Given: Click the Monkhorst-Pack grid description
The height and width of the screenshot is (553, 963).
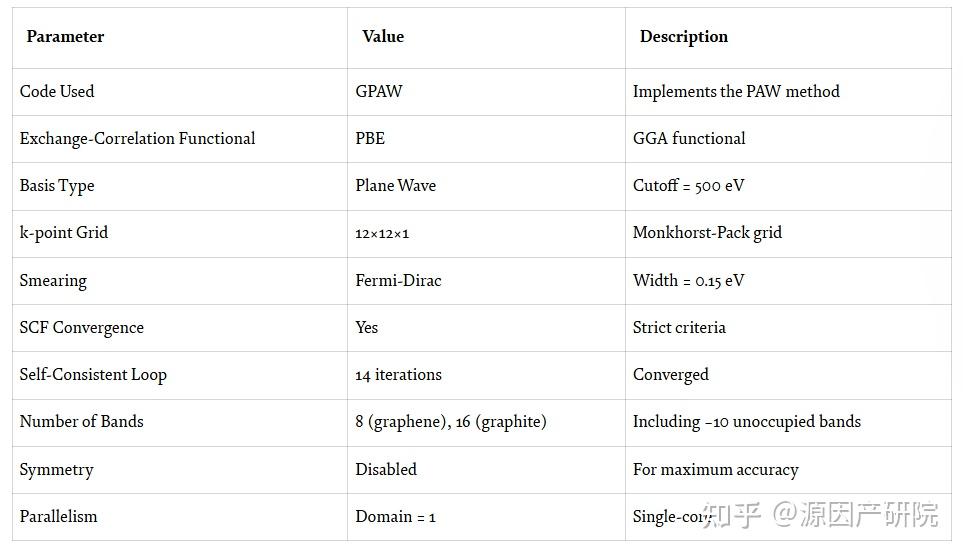Looking at the screenshot, I should coord(707,232).
